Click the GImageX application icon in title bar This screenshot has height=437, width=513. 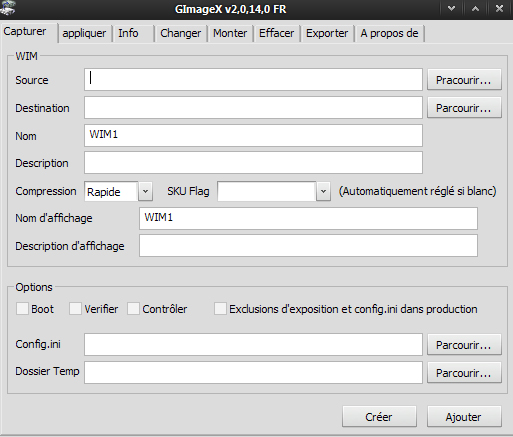point(8,8)
